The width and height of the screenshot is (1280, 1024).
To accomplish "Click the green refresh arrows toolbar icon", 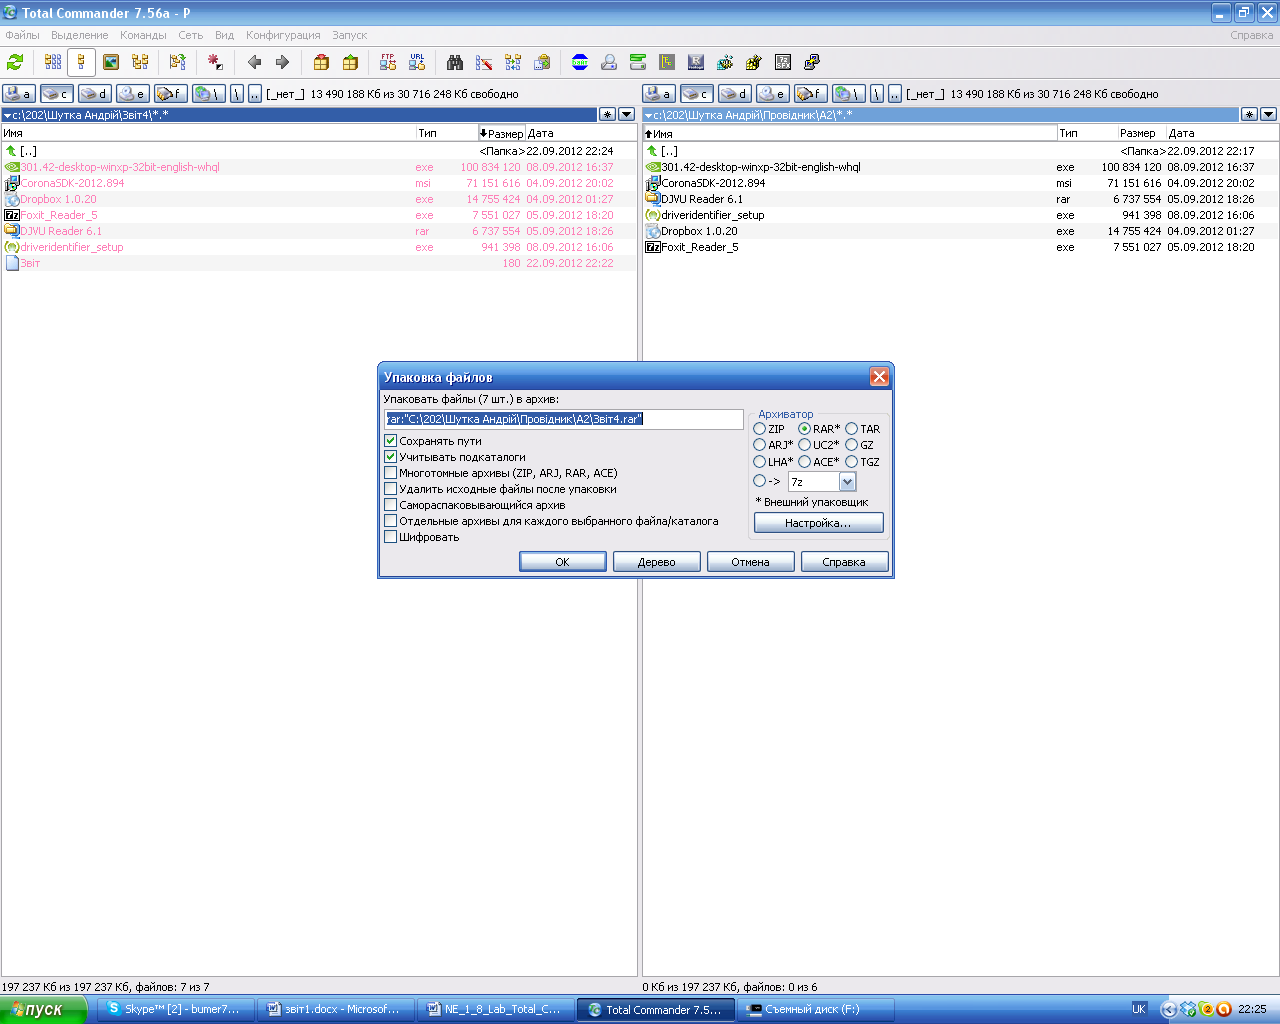I will pos(15,62).
